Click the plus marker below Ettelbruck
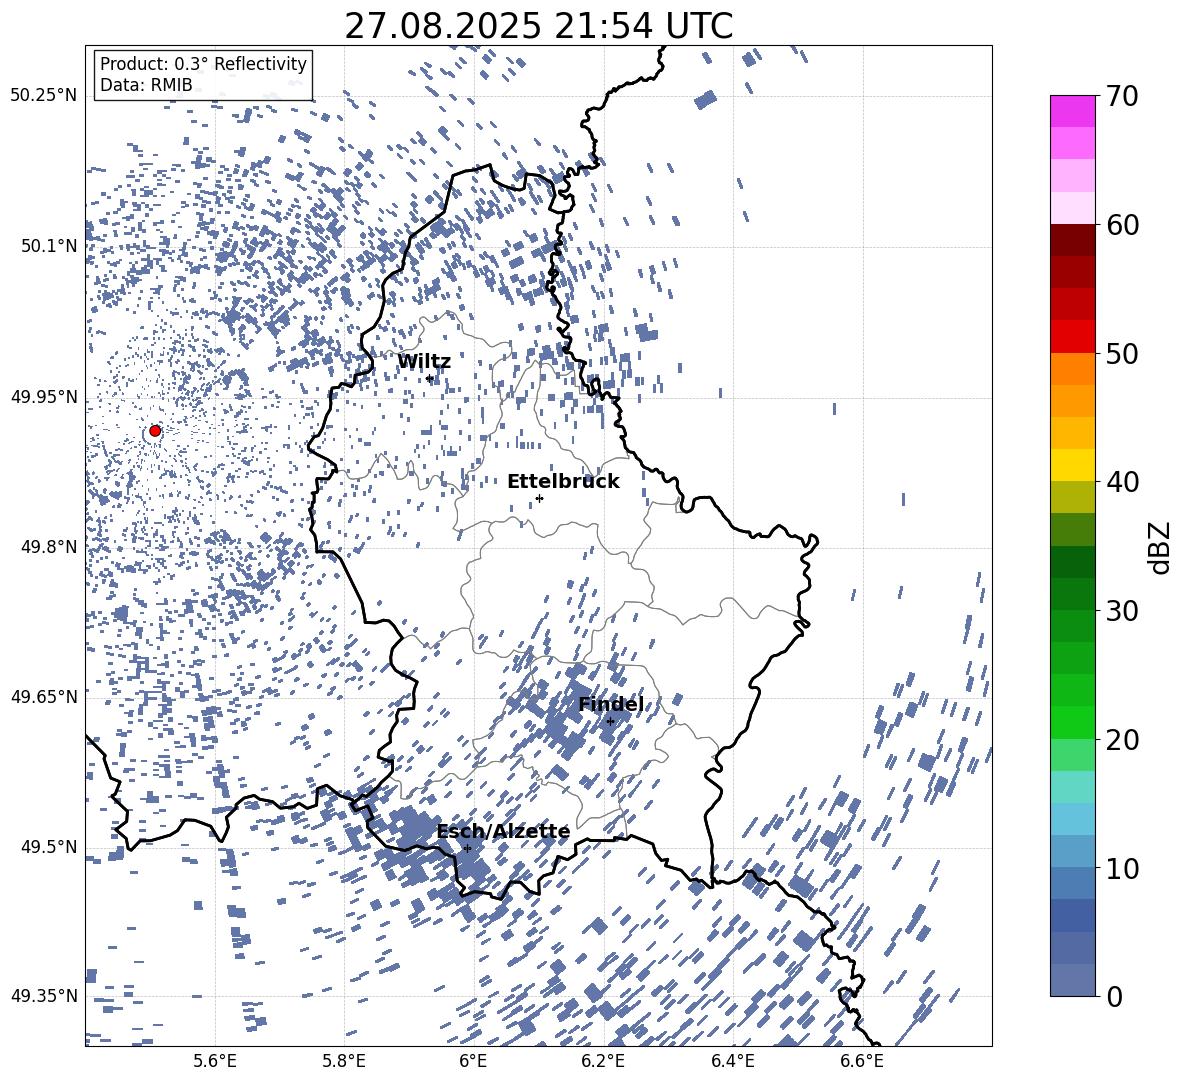1184x1081 pixels. (539, 498)
